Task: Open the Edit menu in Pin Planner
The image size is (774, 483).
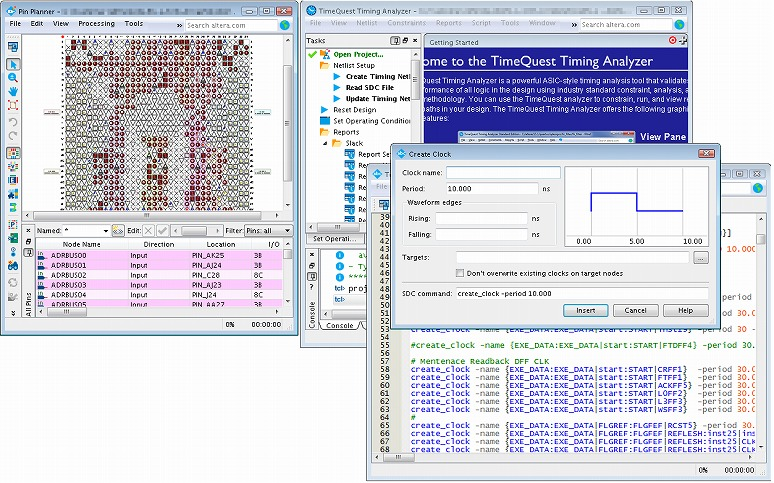Action: point(37,24)
